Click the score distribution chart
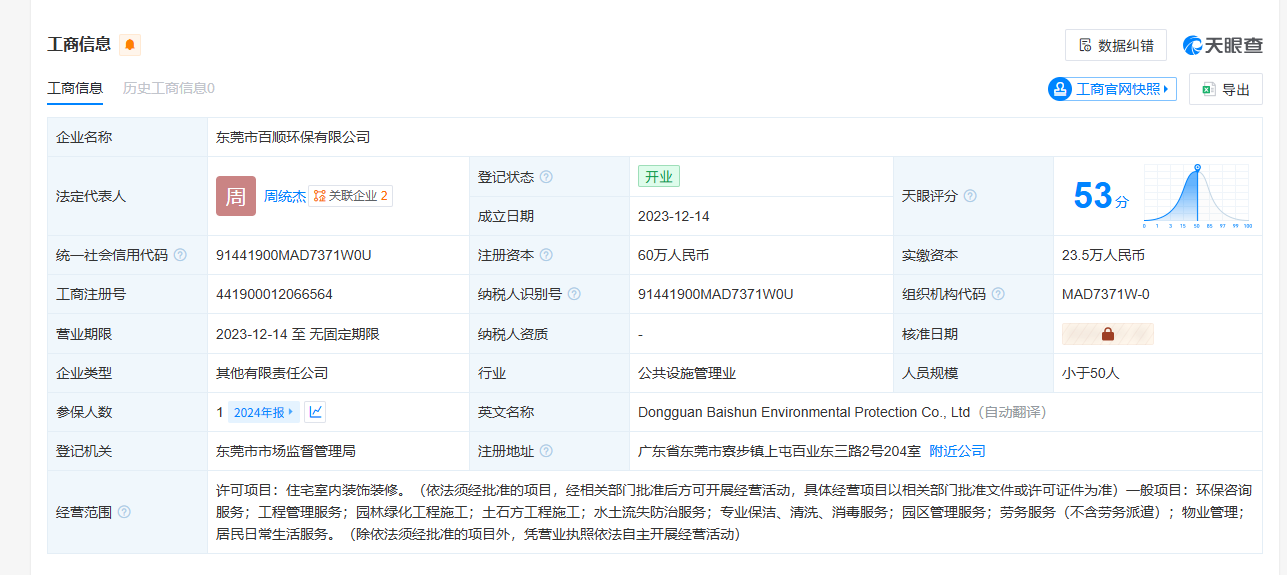 1198,196
